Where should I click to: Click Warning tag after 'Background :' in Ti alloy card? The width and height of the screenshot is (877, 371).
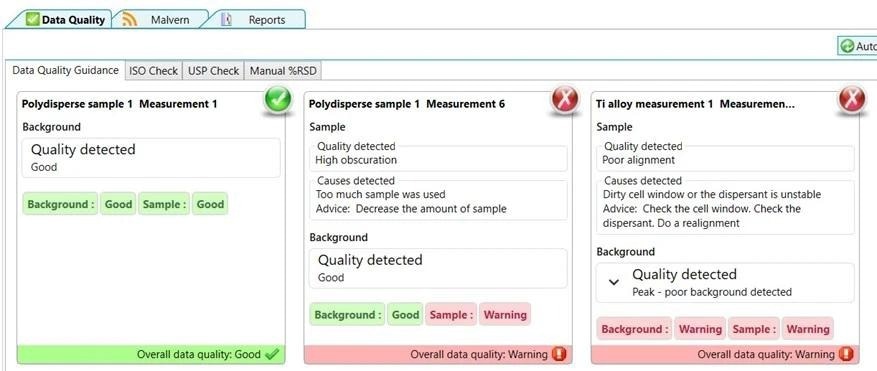pyautogui.click(x=700, y=329)
